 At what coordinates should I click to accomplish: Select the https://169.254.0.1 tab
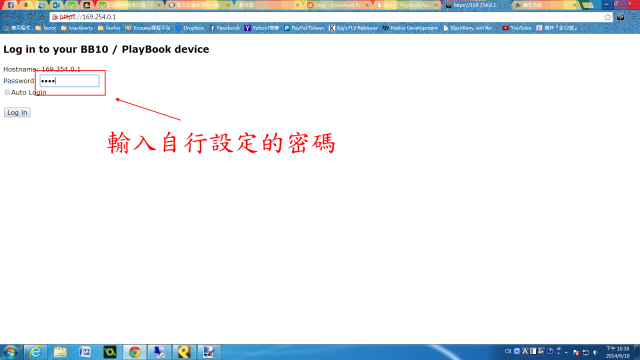tap(476, 5)
